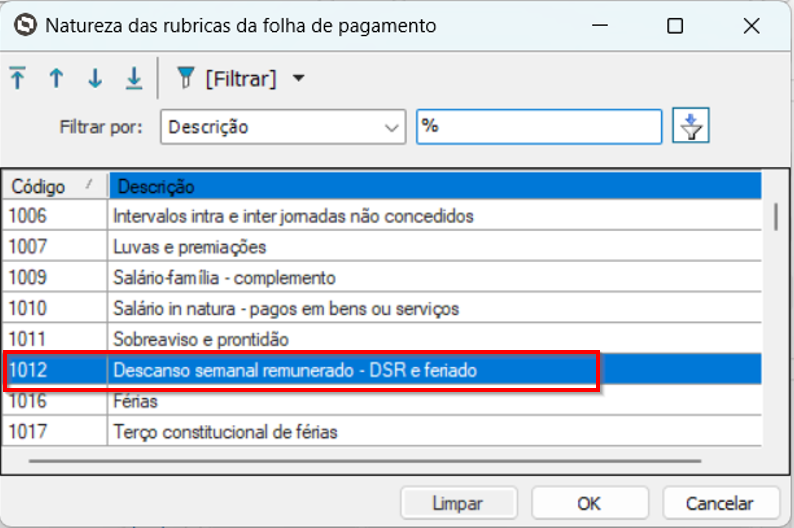The image size is (794, 528).
Task: Click the previous record up arrow
Action: click(56, 78)
